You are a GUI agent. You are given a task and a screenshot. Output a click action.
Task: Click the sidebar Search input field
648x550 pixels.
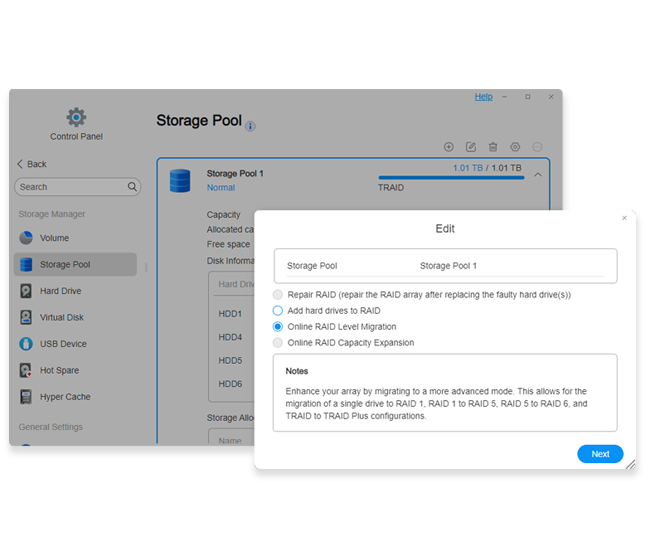click(x=70, y=187)
